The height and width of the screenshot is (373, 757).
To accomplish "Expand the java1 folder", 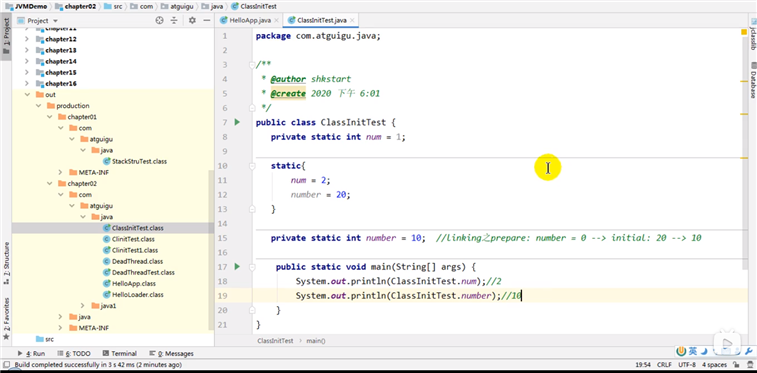I will point(84,305).
